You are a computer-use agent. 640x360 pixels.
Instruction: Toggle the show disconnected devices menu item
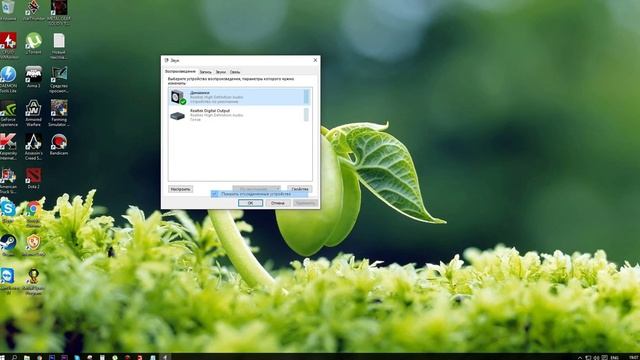pos(259,194)
